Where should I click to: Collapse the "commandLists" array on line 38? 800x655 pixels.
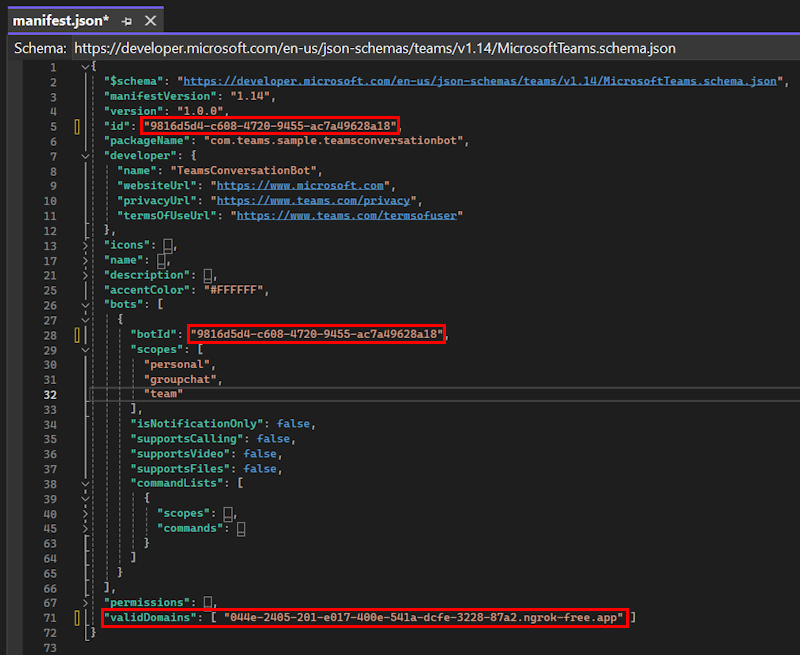coord(85,484)
